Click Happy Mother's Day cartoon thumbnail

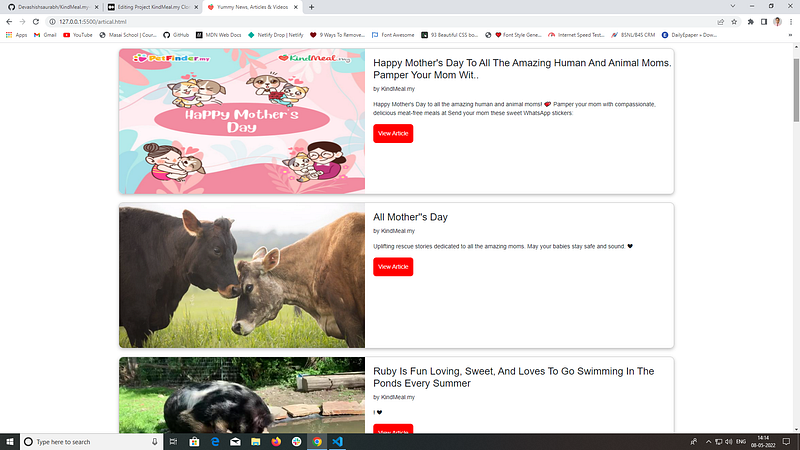(242, 121)
